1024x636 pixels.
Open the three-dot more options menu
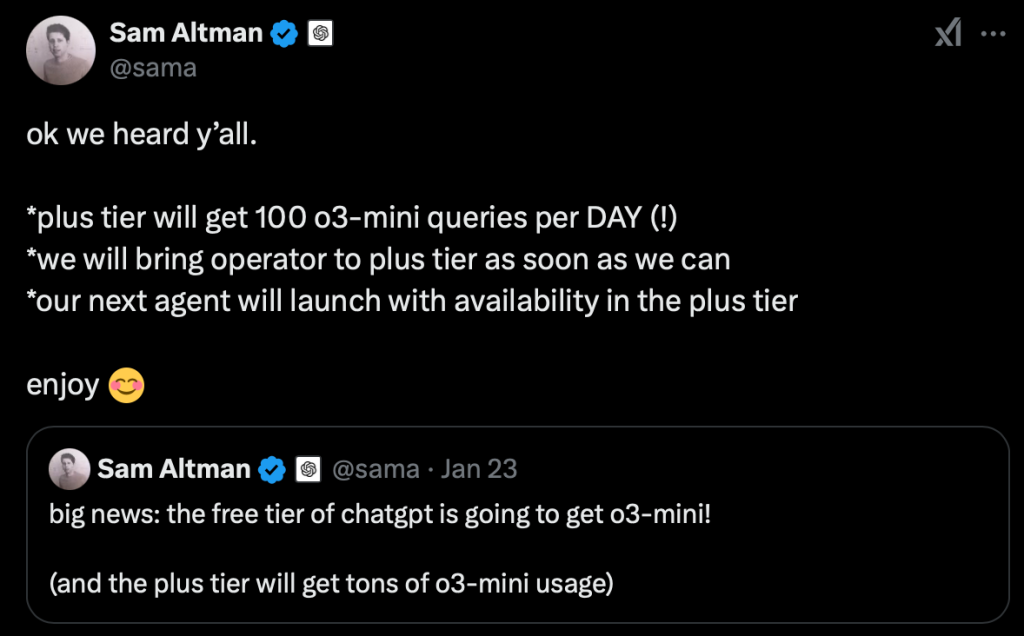pyautogui.click(x=992, y=33)
